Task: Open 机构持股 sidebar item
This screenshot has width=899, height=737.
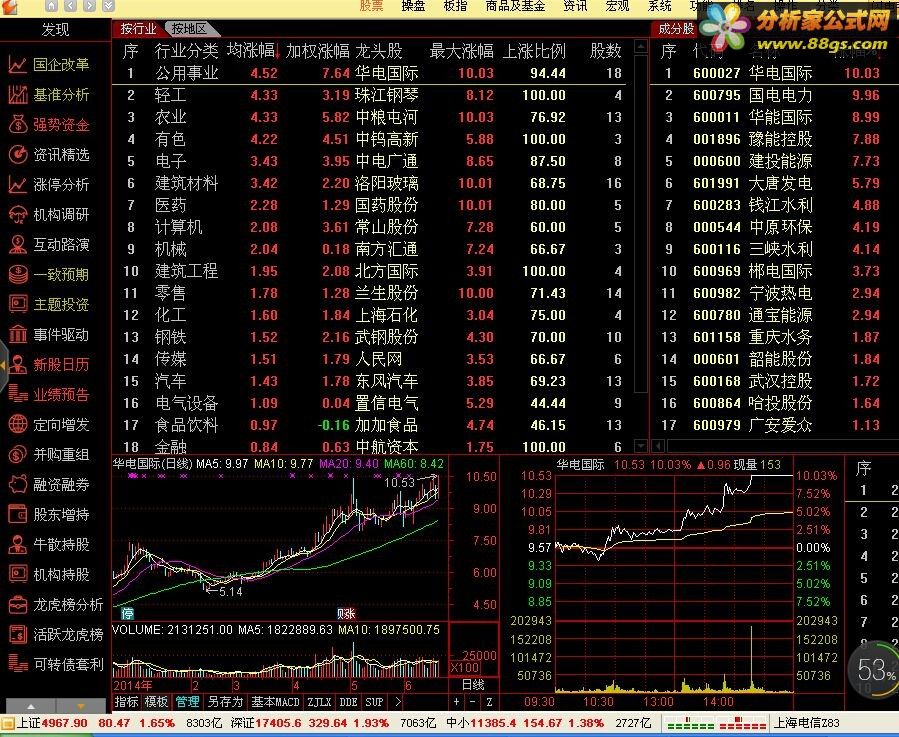Action: [49, 574]
